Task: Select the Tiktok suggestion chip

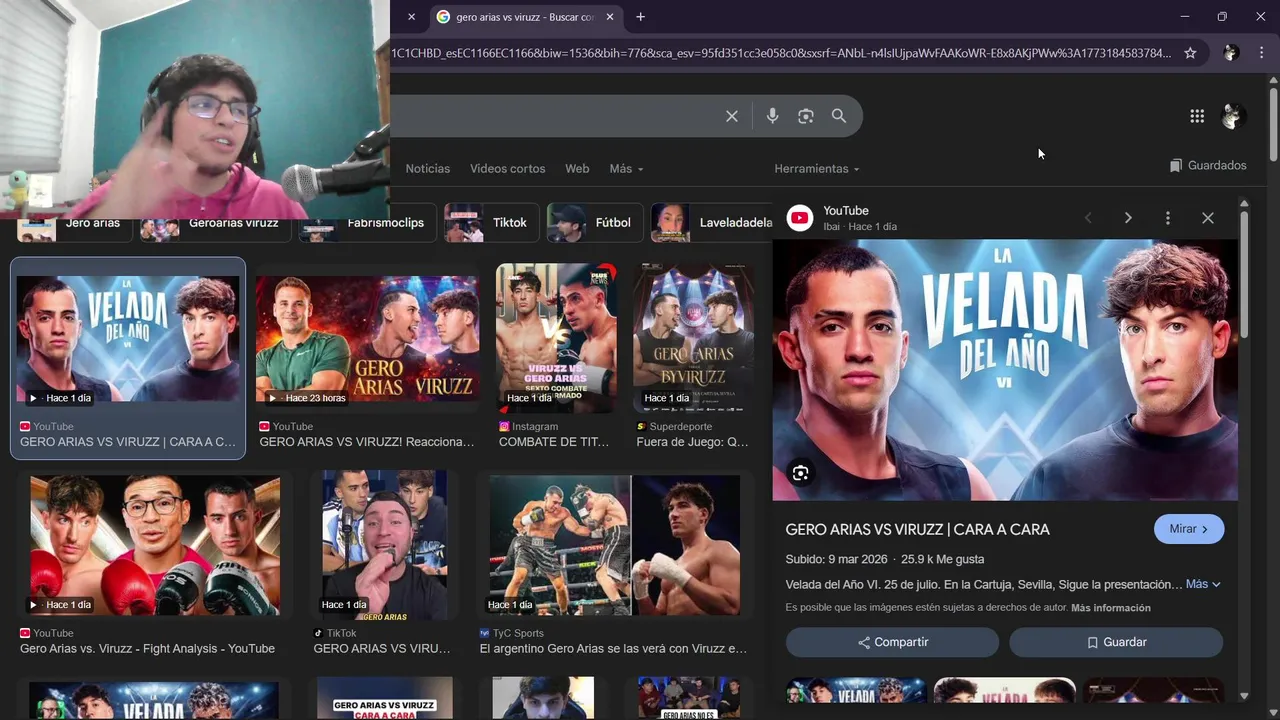Action: pos(491,223)
